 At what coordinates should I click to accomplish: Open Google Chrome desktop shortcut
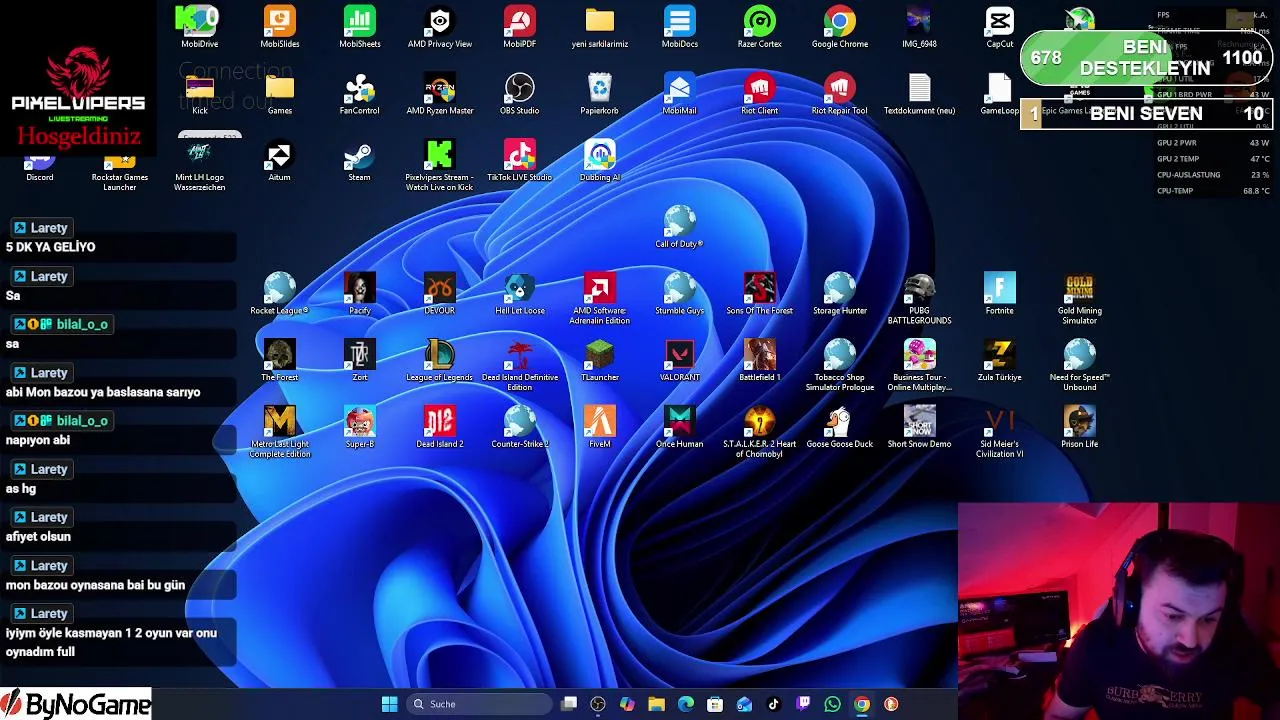(x=839, y=27)
